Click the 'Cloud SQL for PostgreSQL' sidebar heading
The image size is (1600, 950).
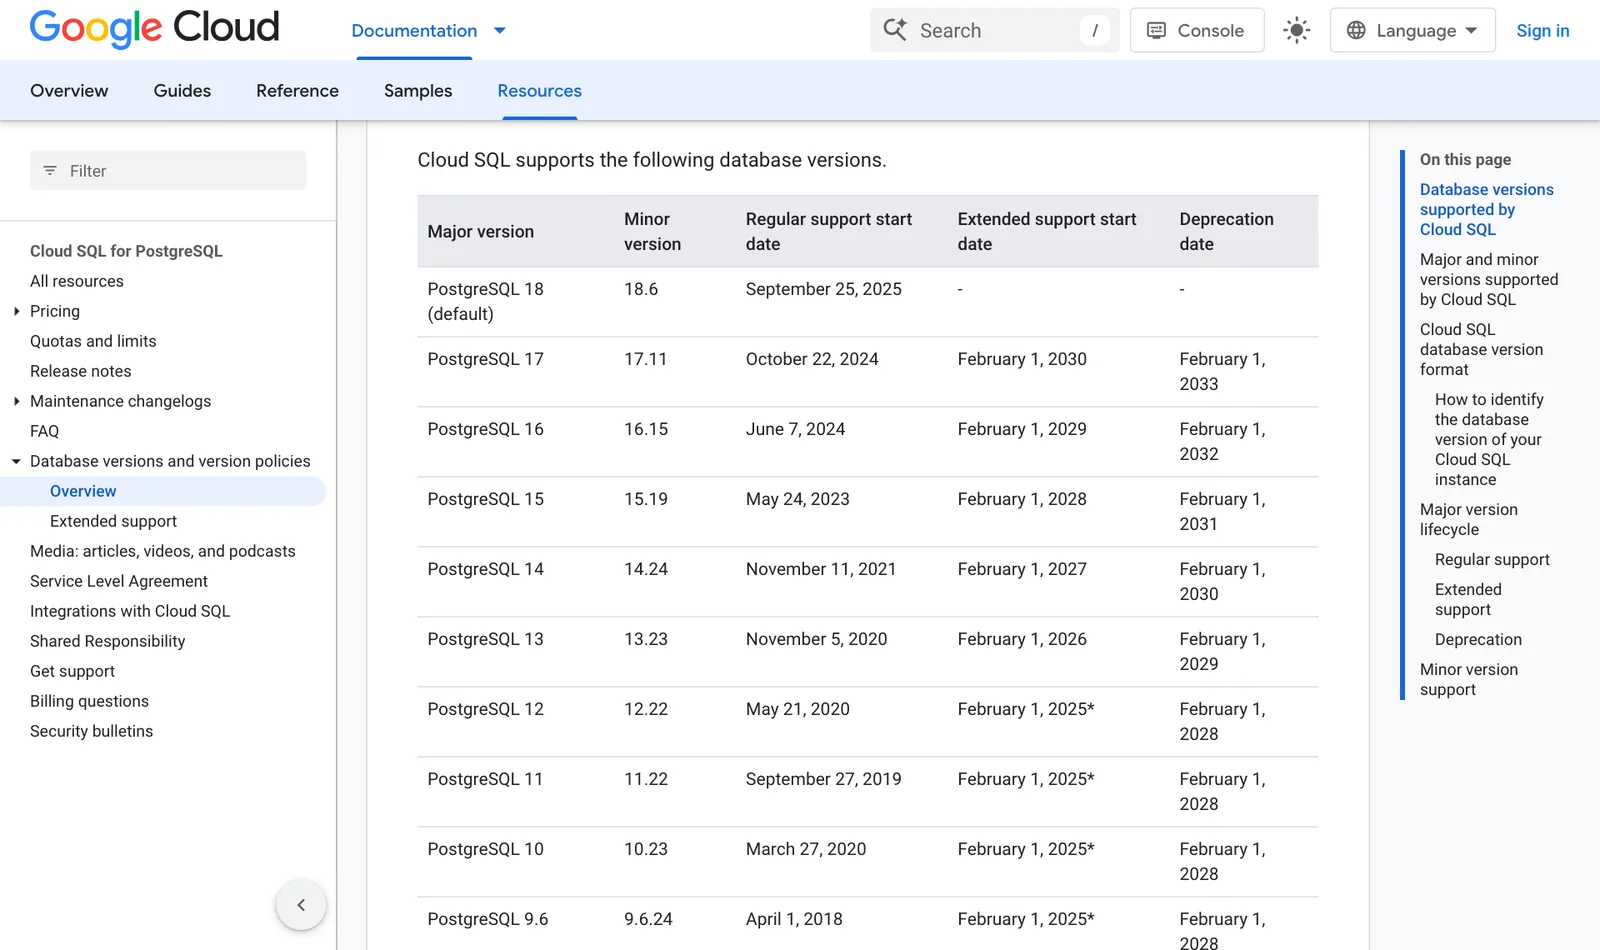(x=126, y=251)
